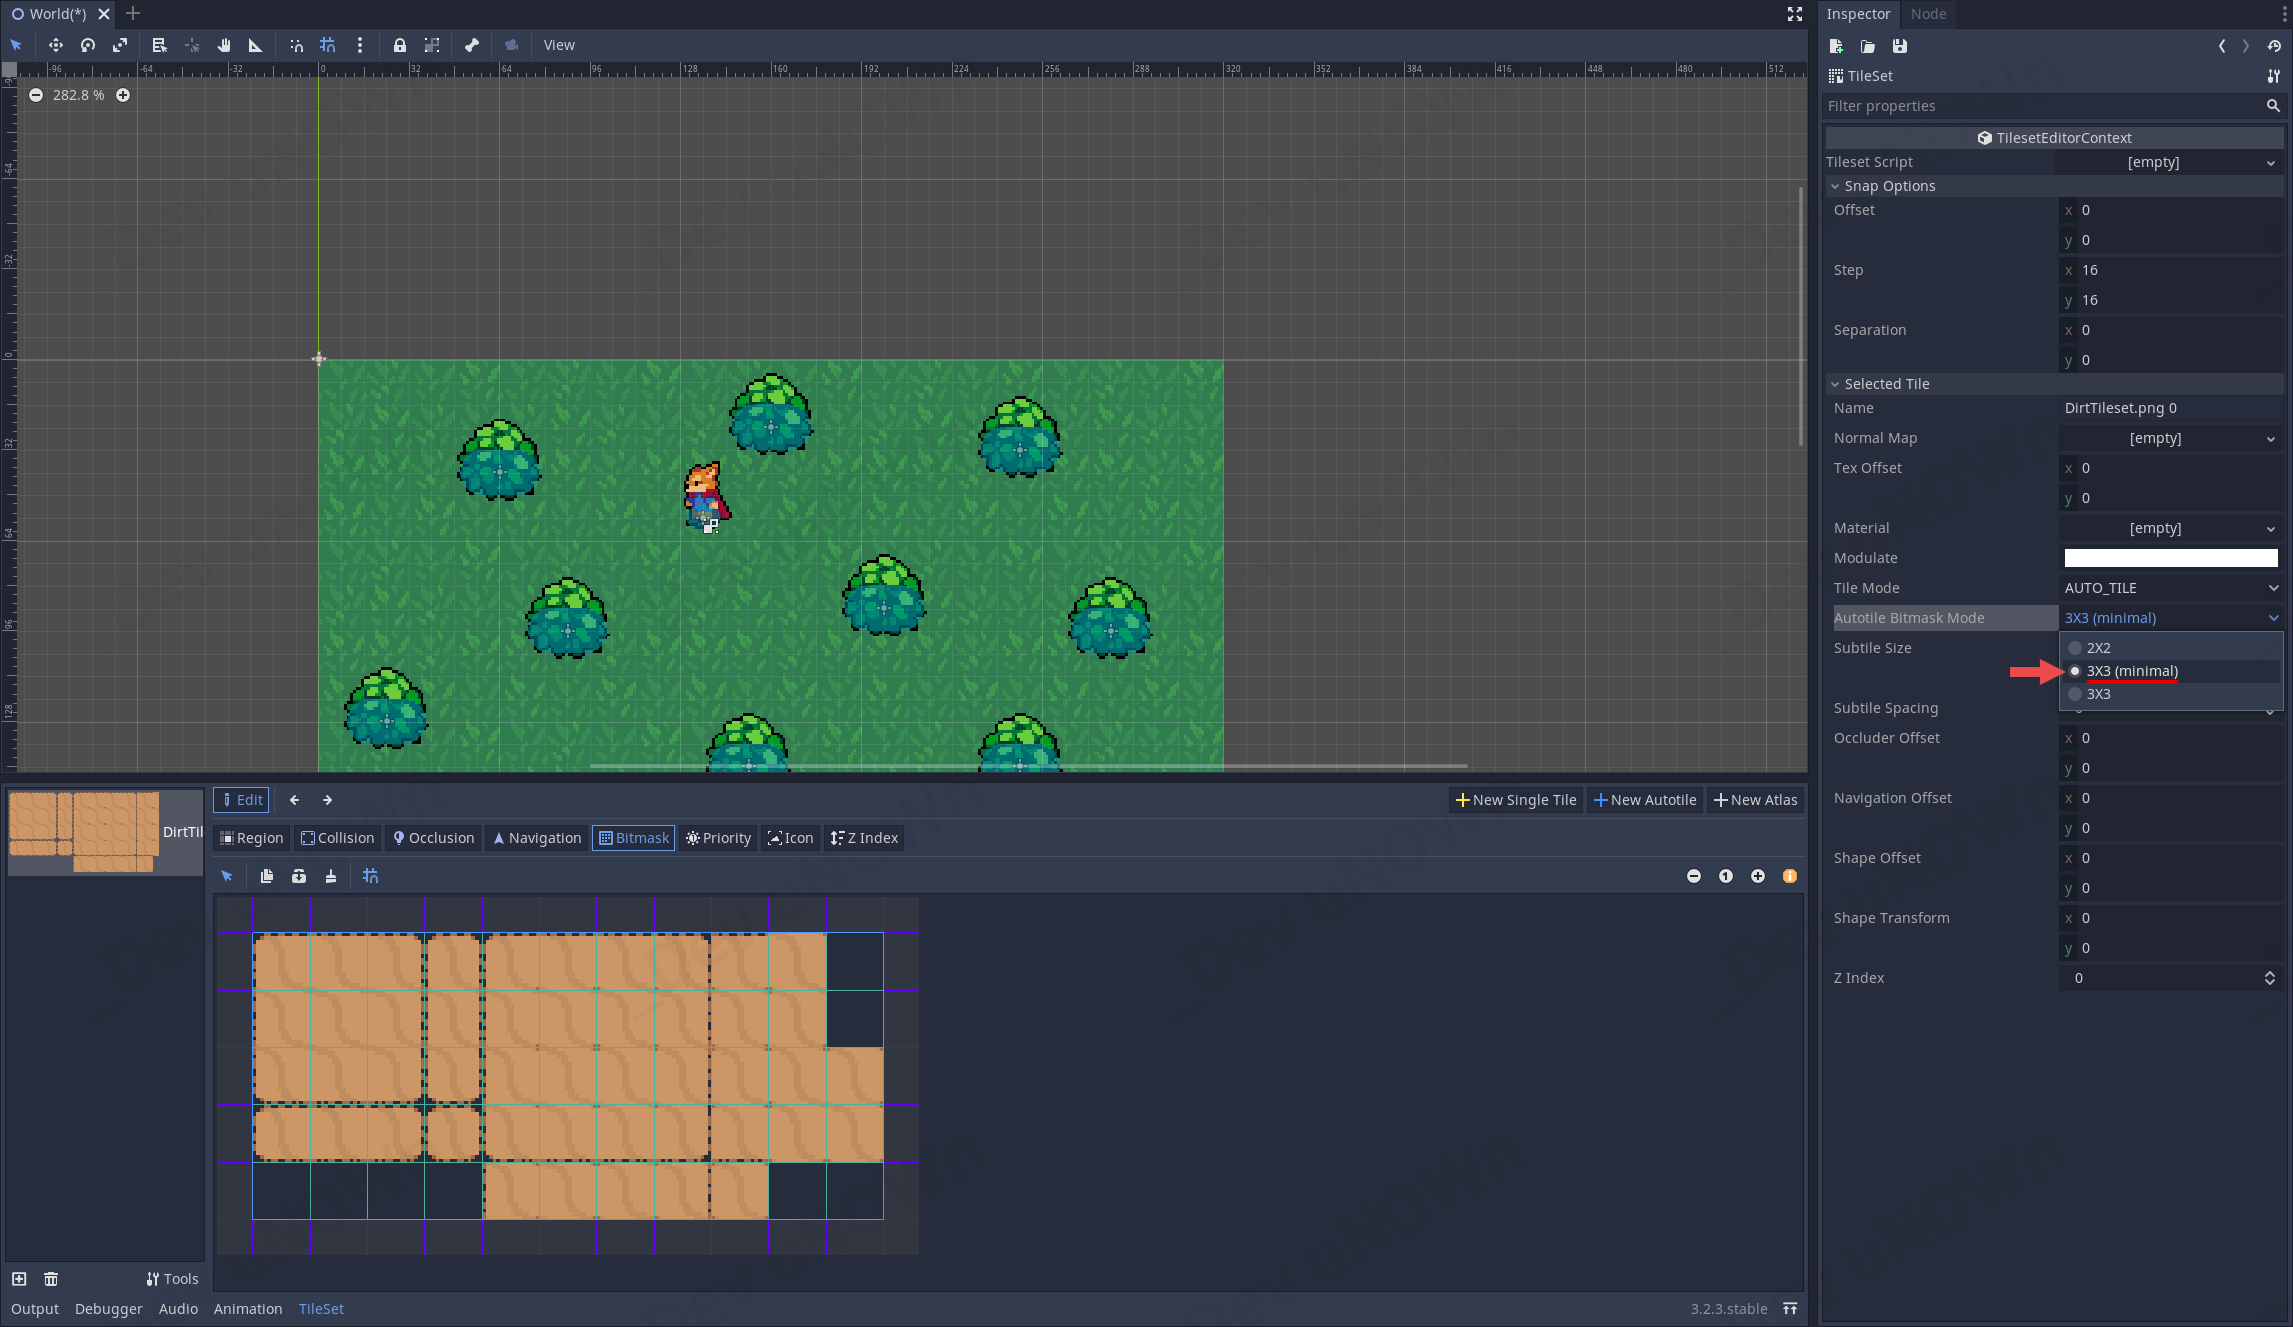Activate the Pan Mode hand tool
Image resolution: width=2293 pixels, height=1327 pixels.
[x=224, y=45]
